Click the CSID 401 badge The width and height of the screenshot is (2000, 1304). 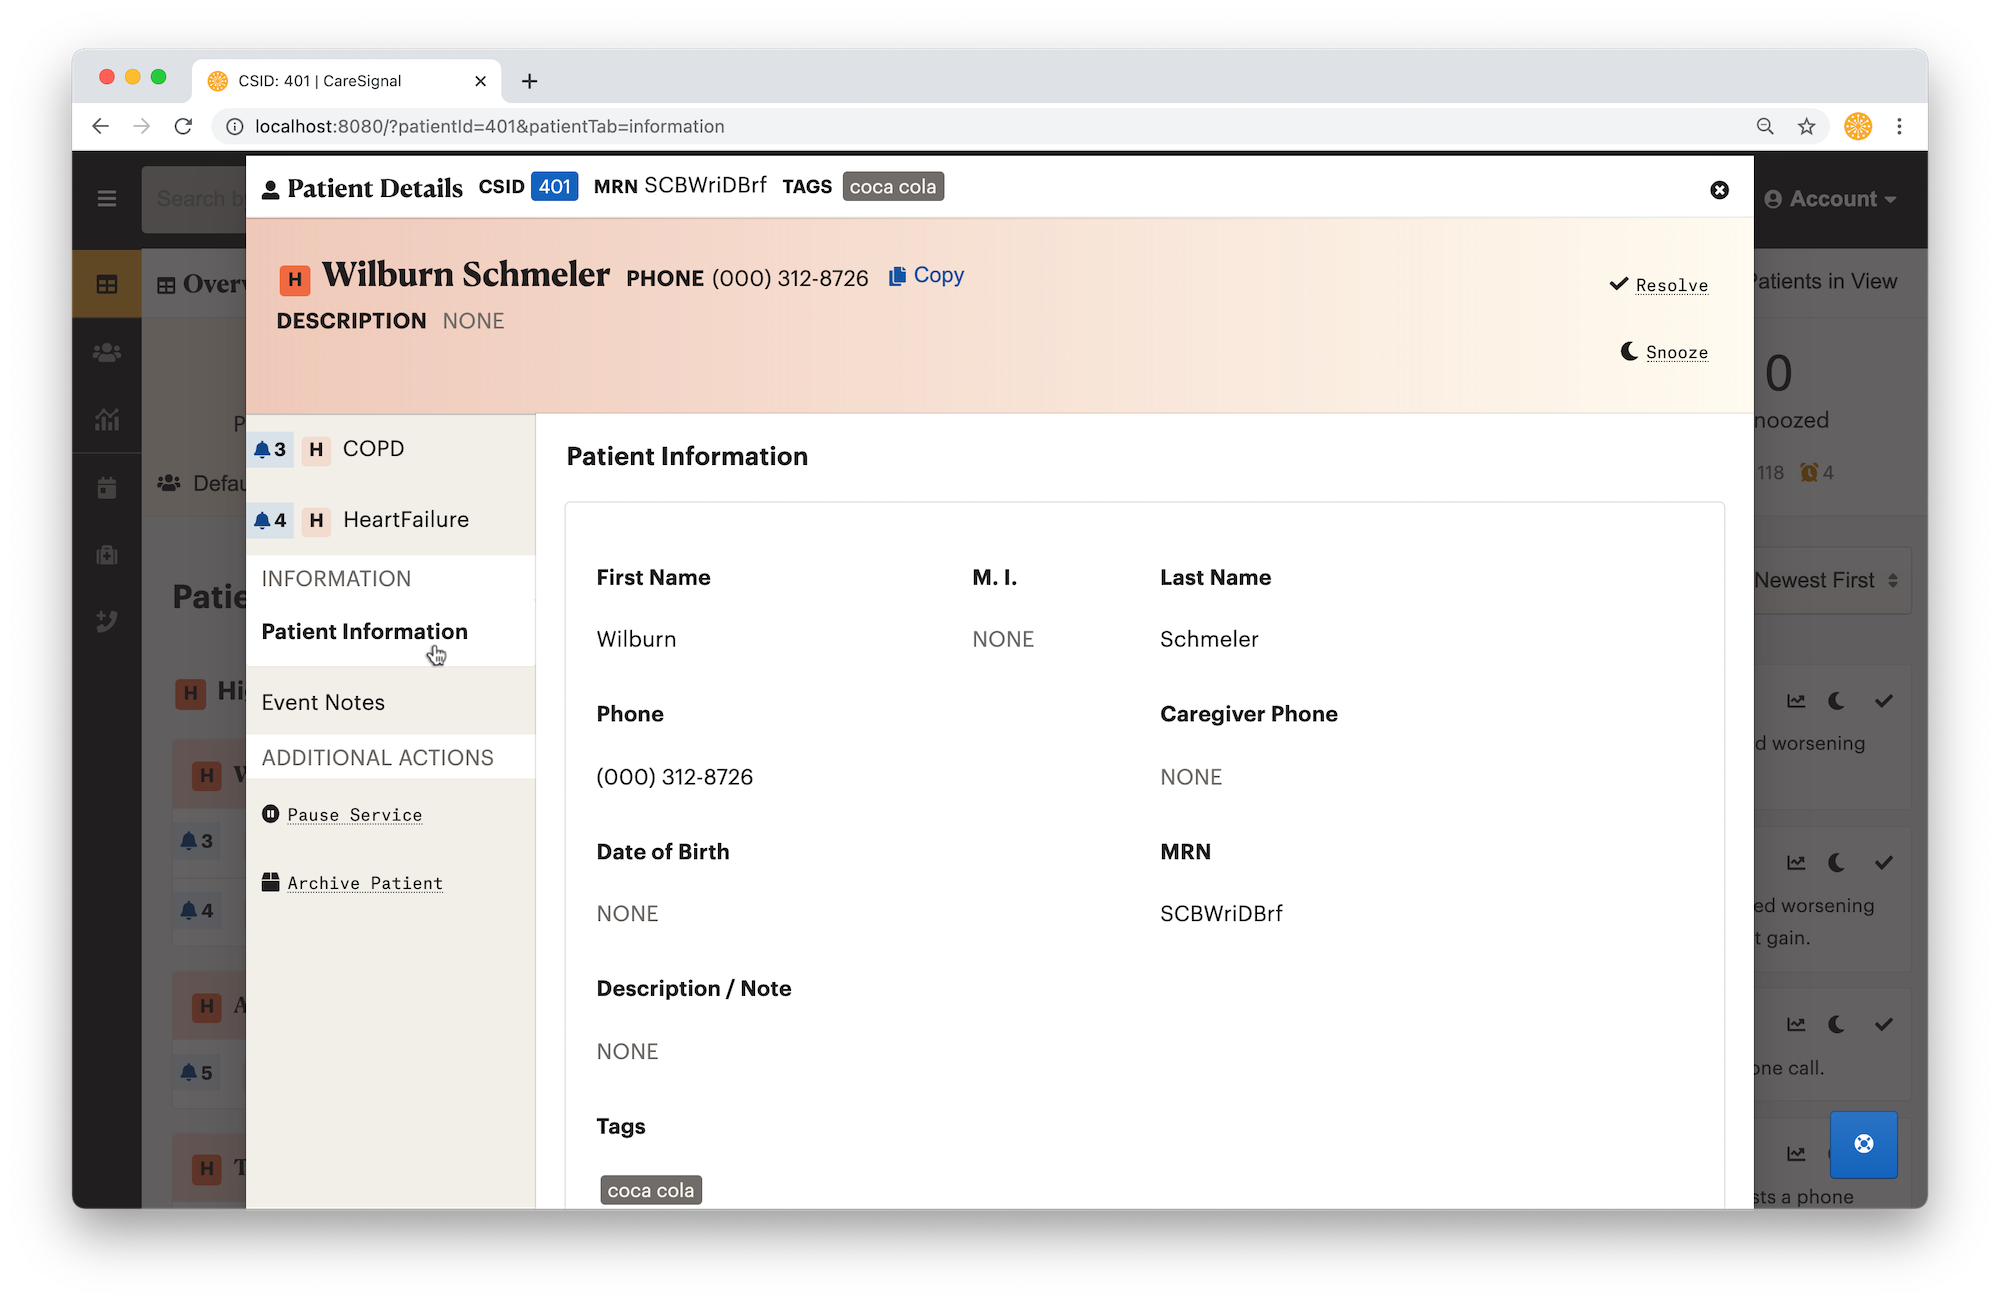tap(554, 187)
